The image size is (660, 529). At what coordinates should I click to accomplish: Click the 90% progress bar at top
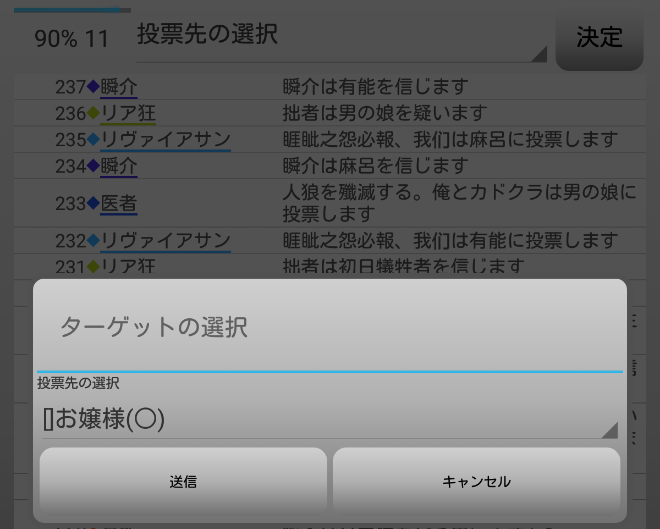point(72,10)
